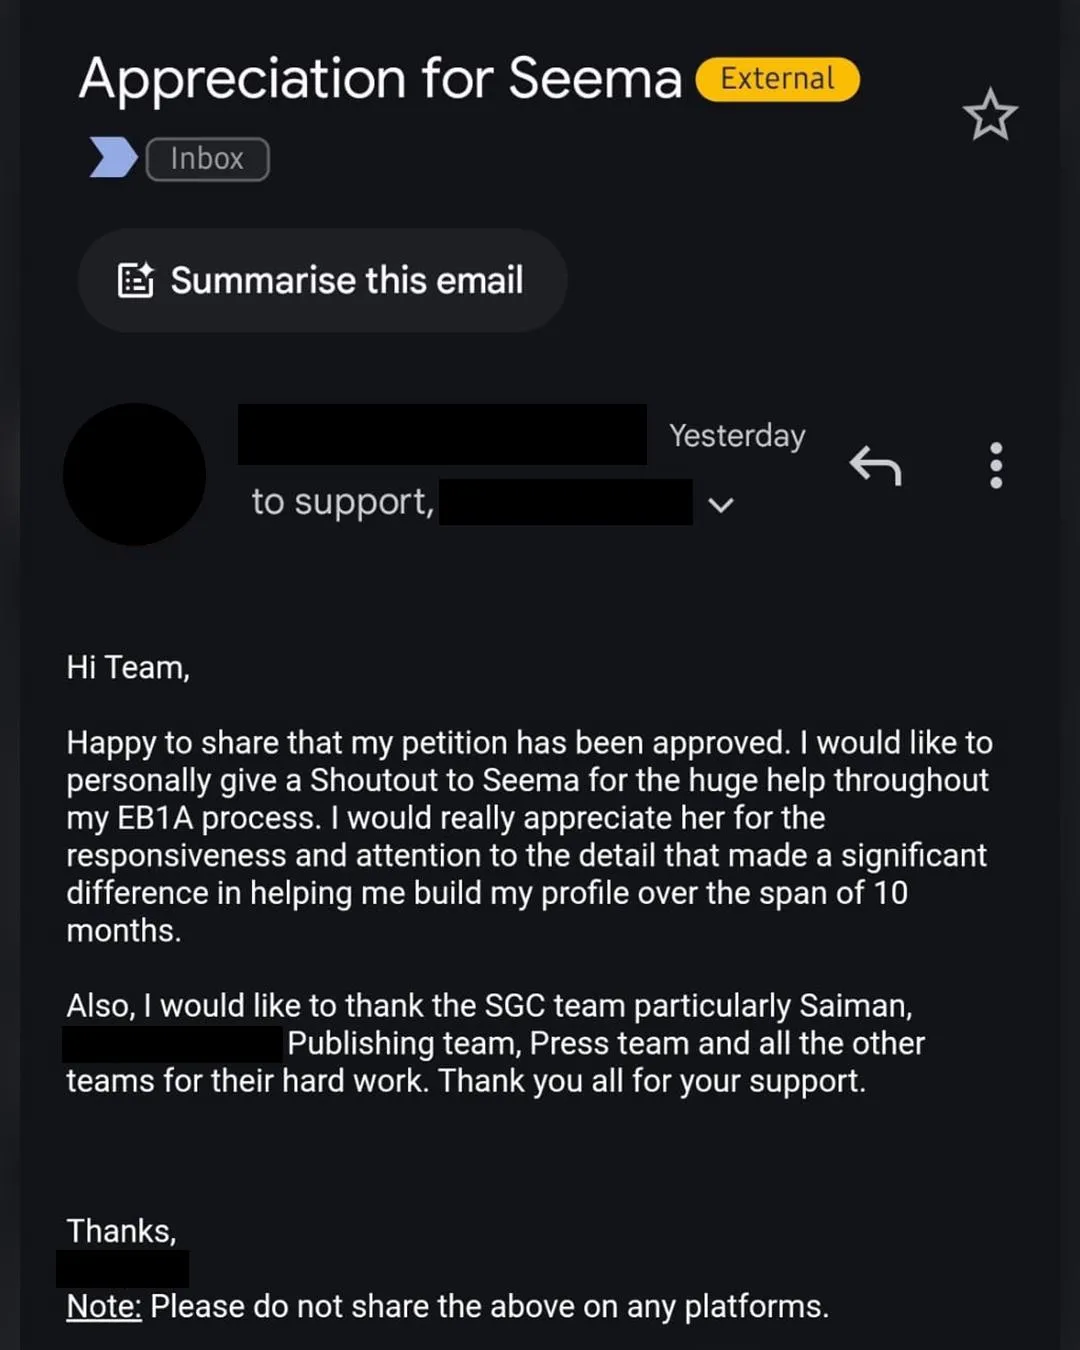Image resolution: width=1080 pixels, height=1350 pixels.
Task: Click the 'Hi Team,' greeting line
Action: 128,667
